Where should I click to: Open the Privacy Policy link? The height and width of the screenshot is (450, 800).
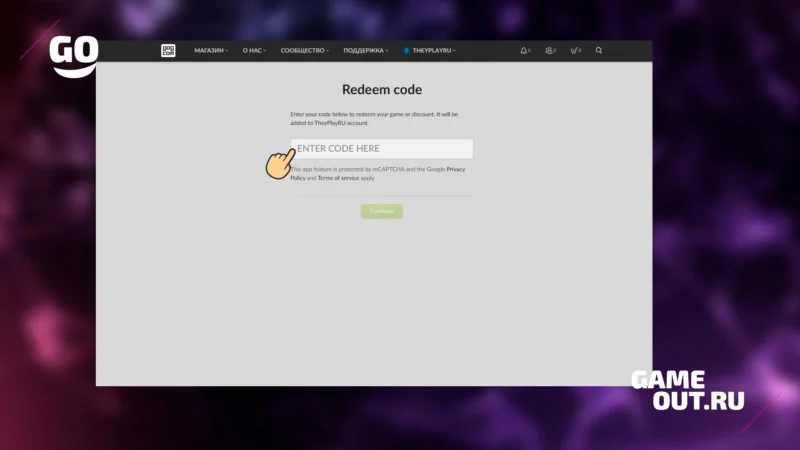point(378,173)
